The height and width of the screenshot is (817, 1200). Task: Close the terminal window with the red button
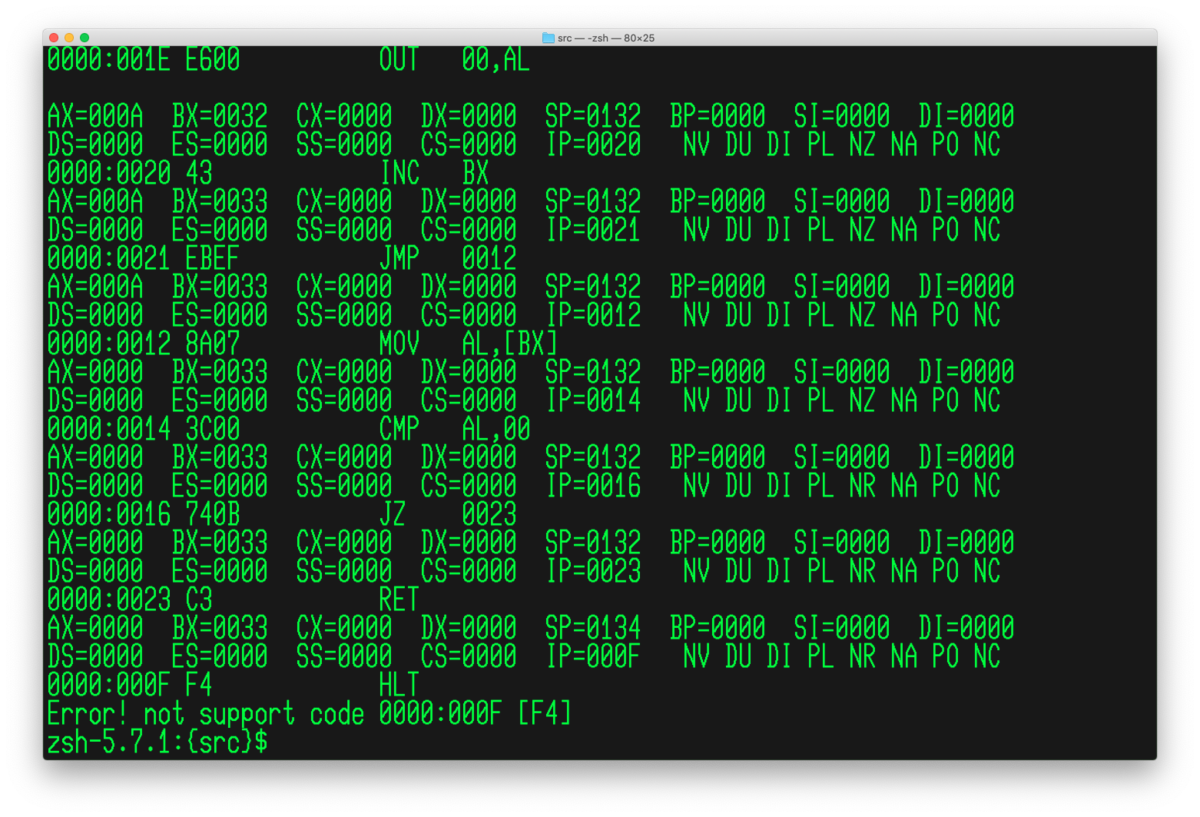(x=53, y=38)
